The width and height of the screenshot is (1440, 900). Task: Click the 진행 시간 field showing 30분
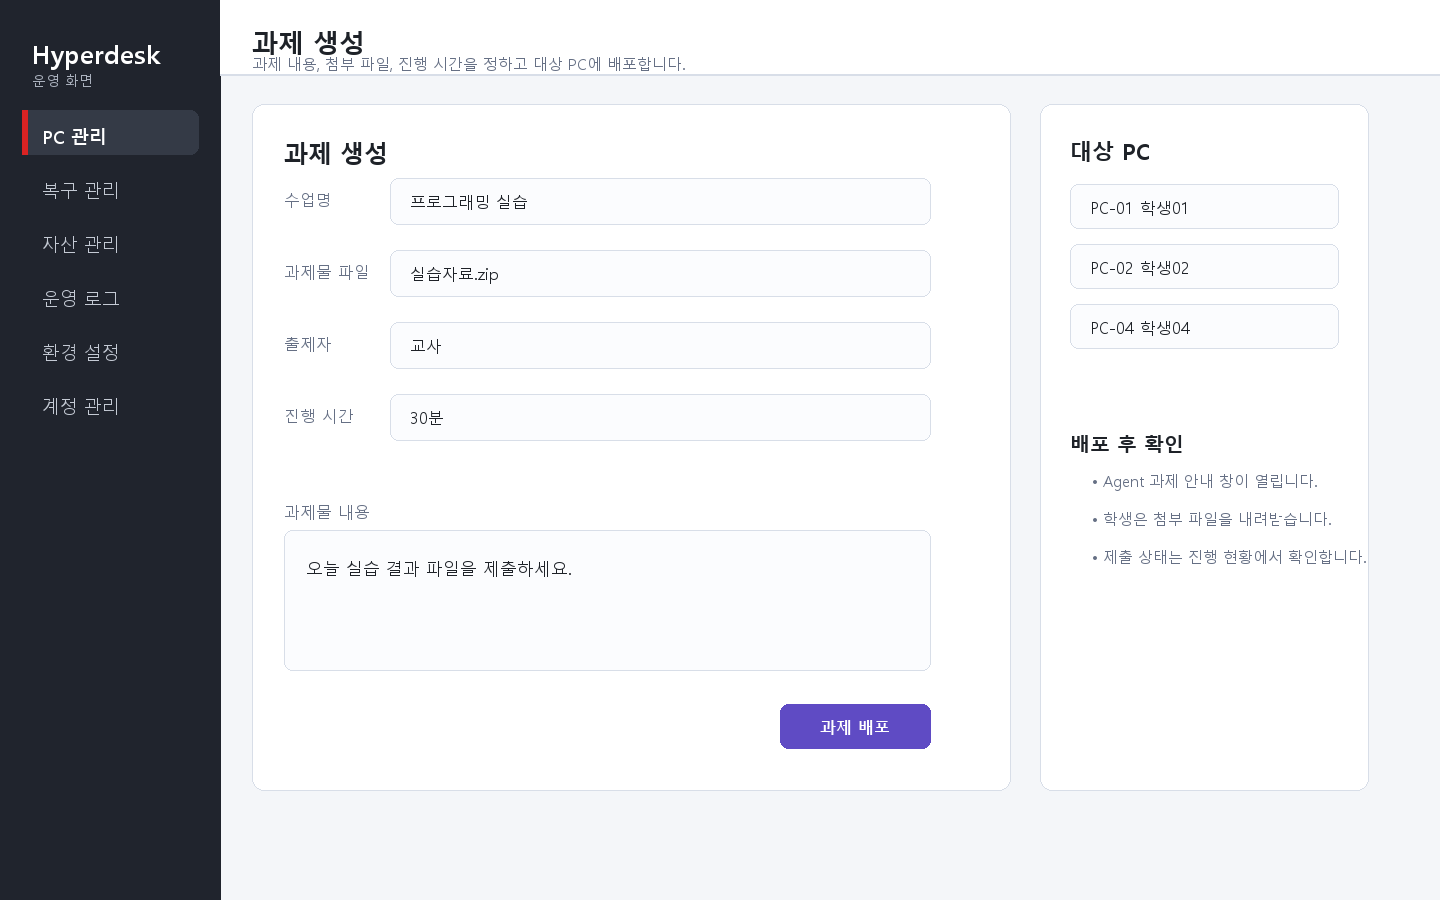pos(660,418)
